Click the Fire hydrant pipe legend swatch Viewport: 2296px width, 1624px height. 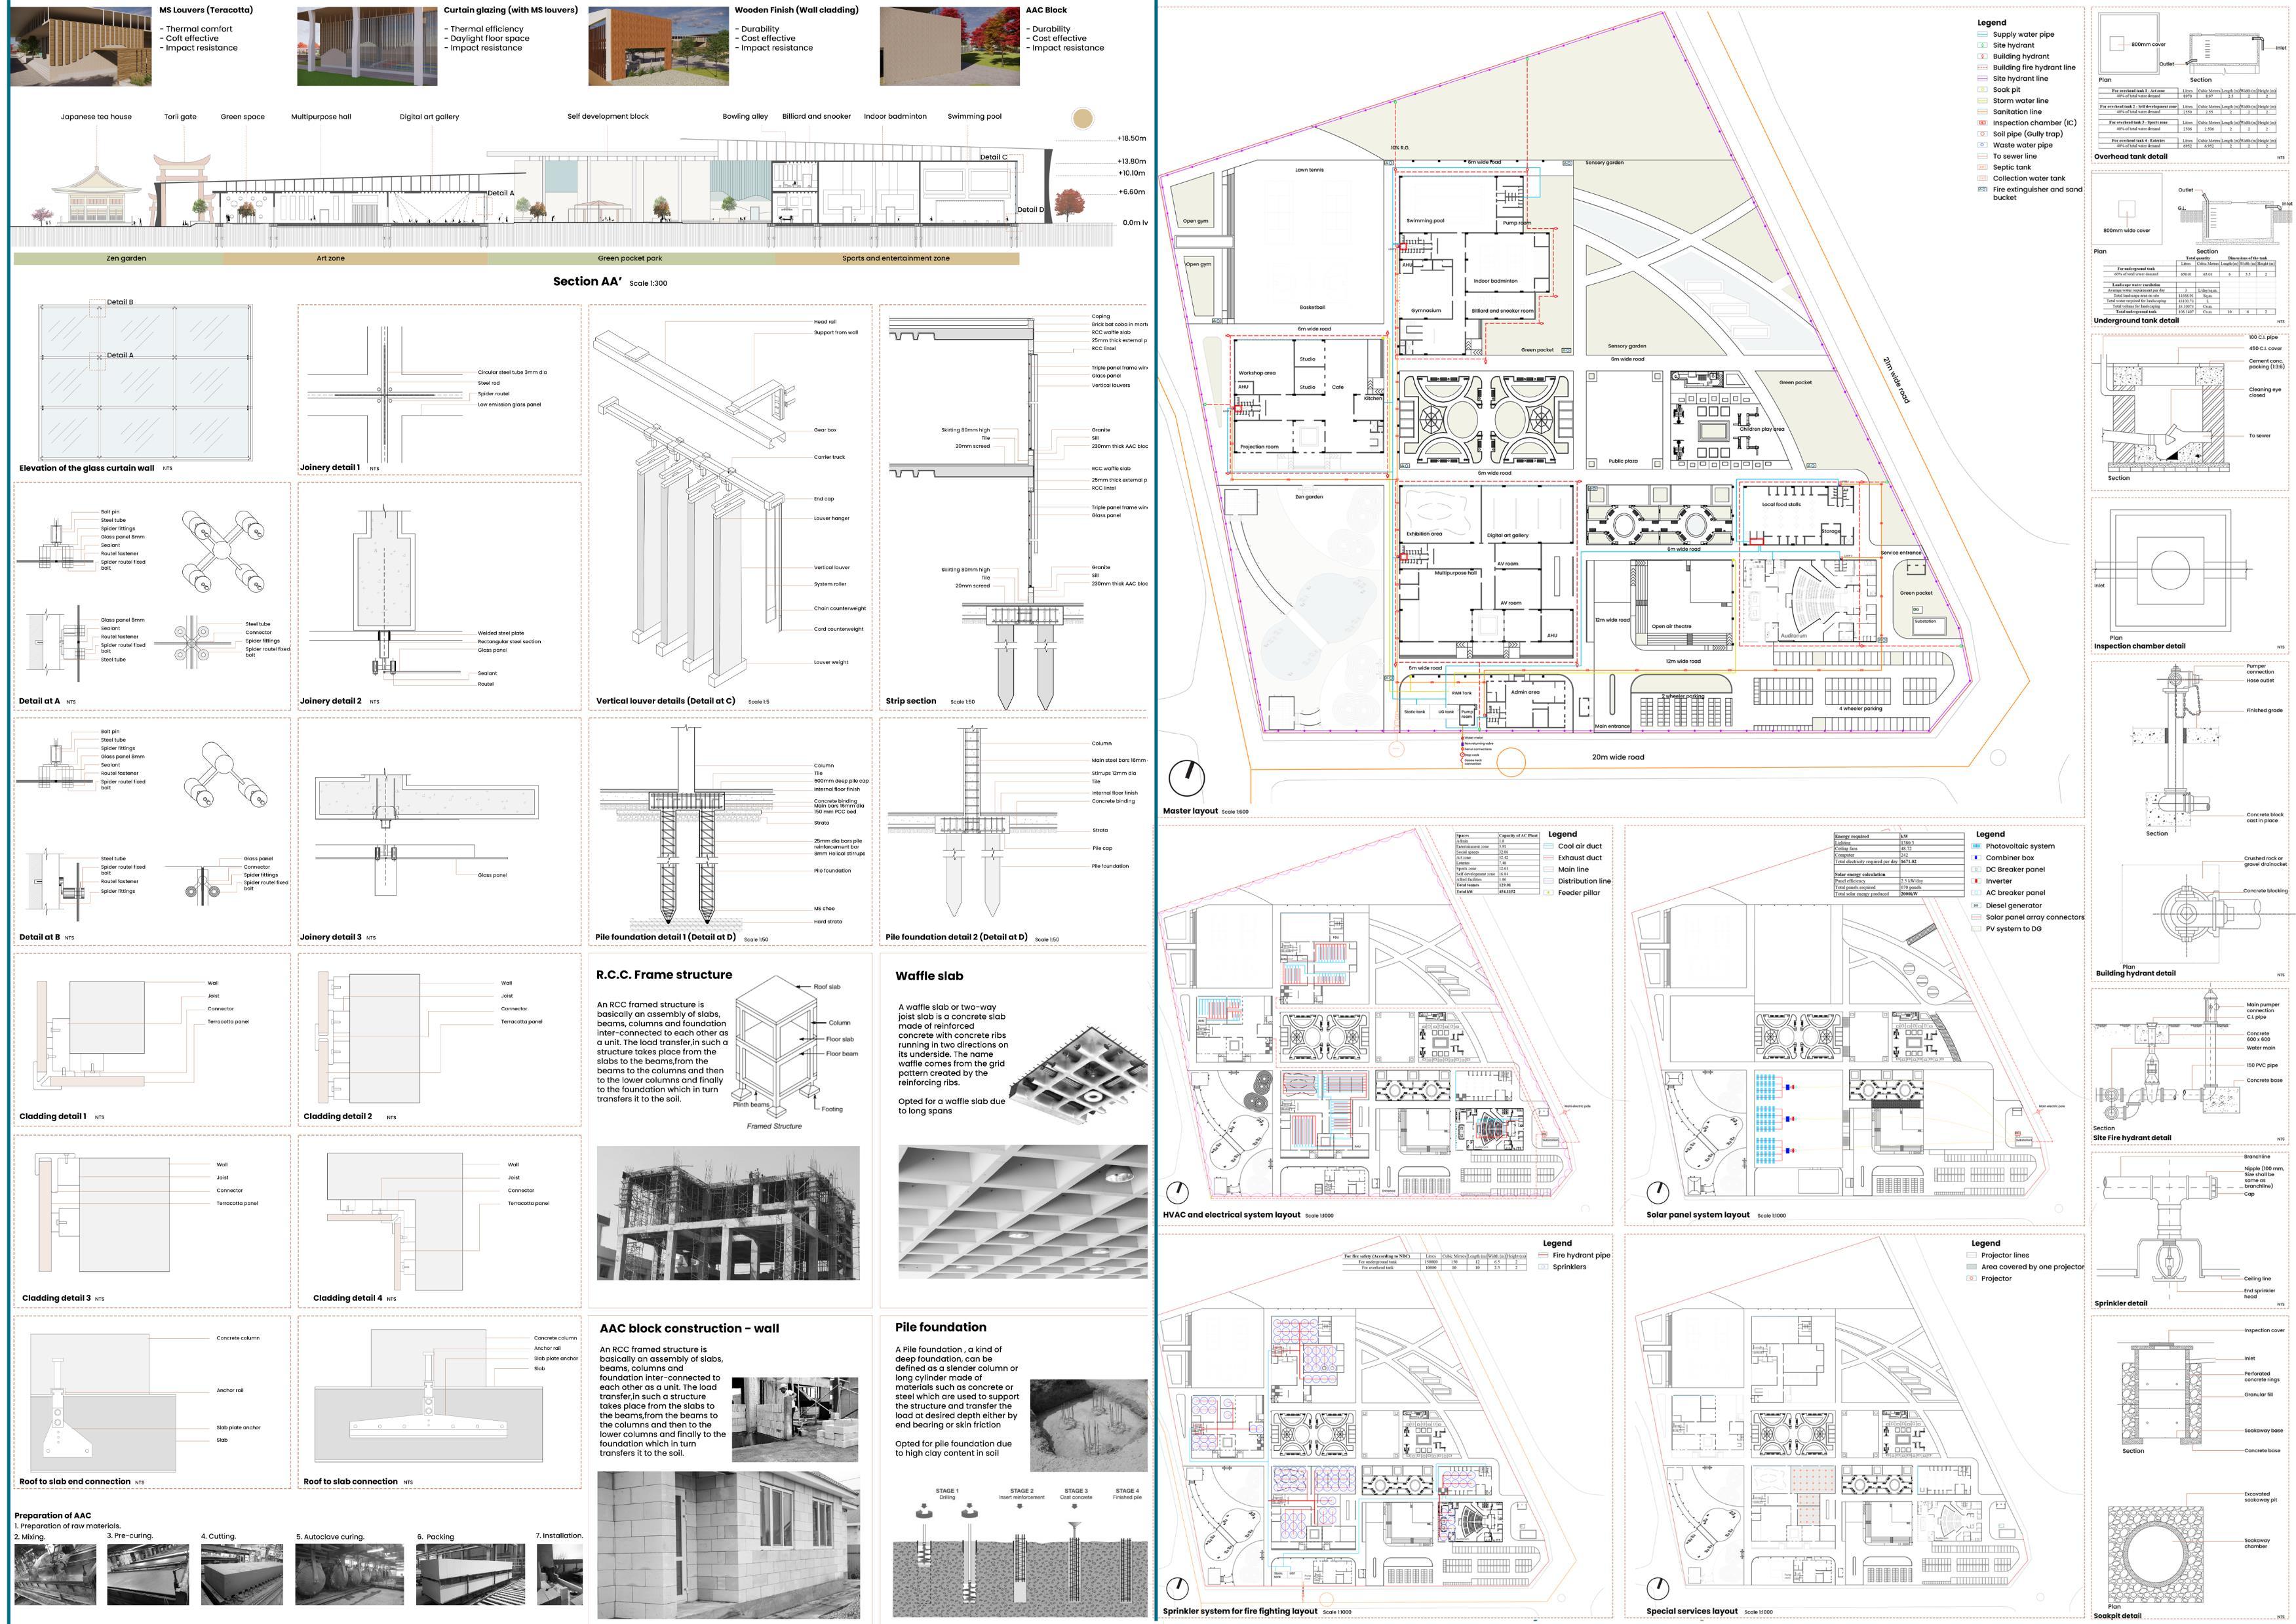(1544, 1255)
